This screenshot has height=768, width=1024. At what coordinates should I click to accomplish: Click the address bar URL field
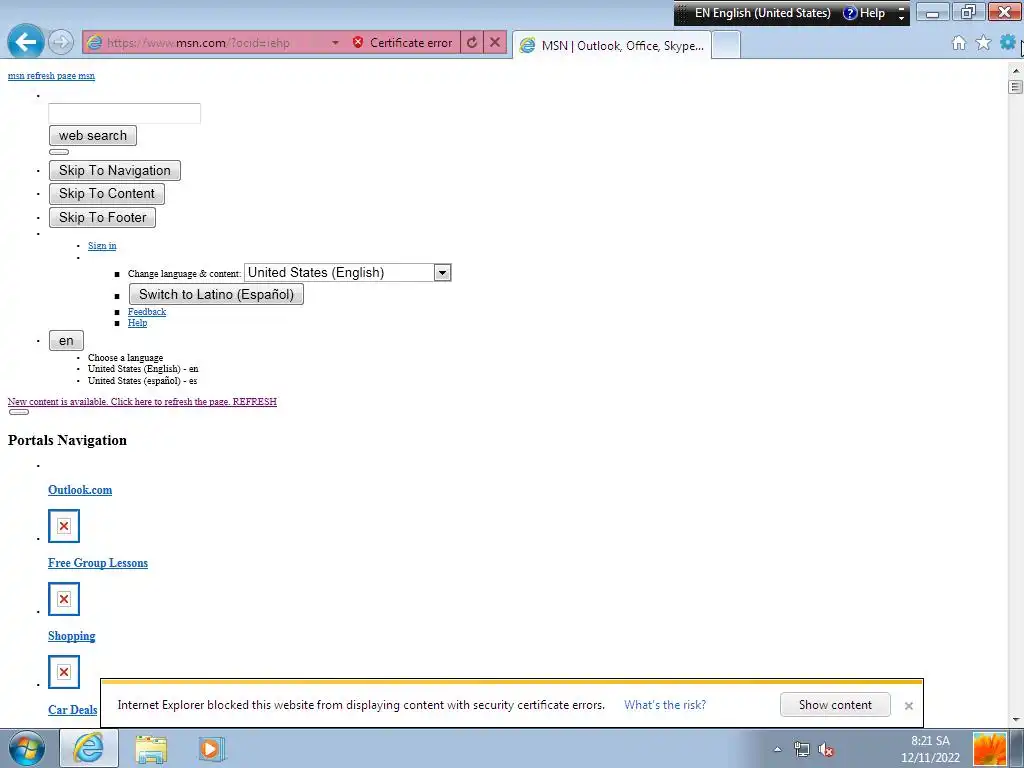pyautogui.click(x=216, y=42)
